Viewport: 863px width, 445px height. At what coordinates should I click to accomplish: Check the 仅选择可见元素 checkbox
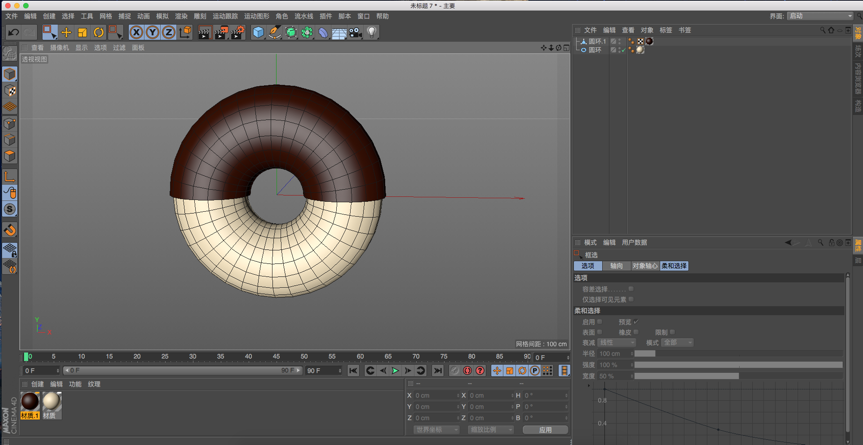click(x=631, y=299)
